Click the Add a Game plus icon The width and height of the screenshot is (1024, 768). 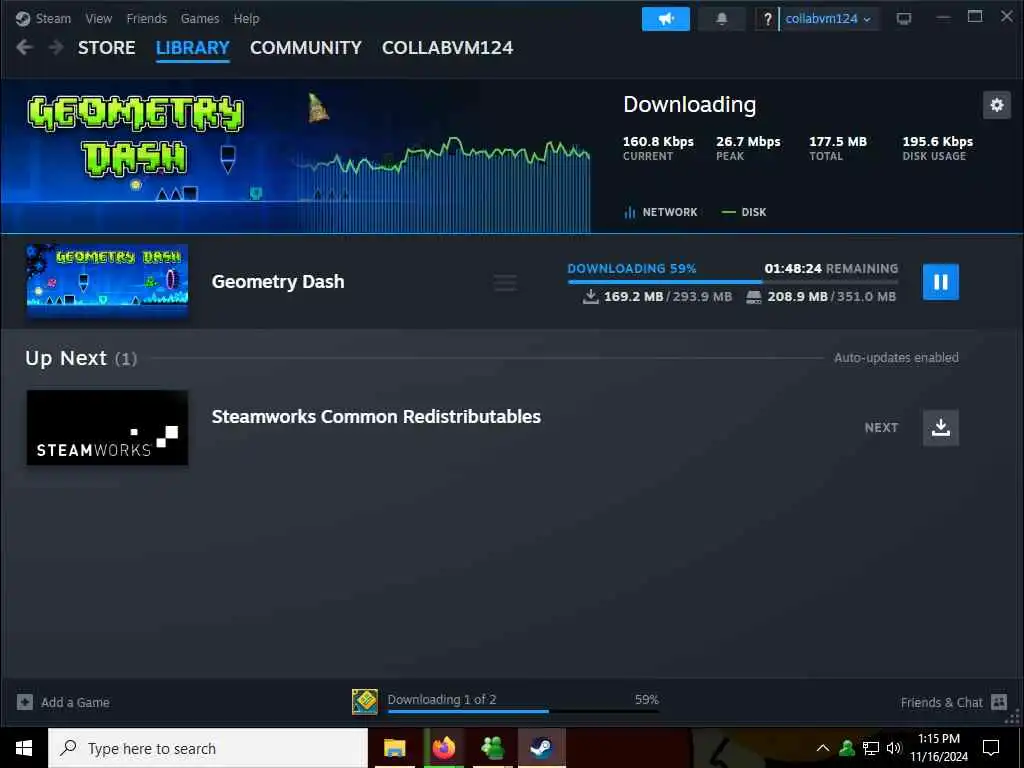[x=25, y=702]
